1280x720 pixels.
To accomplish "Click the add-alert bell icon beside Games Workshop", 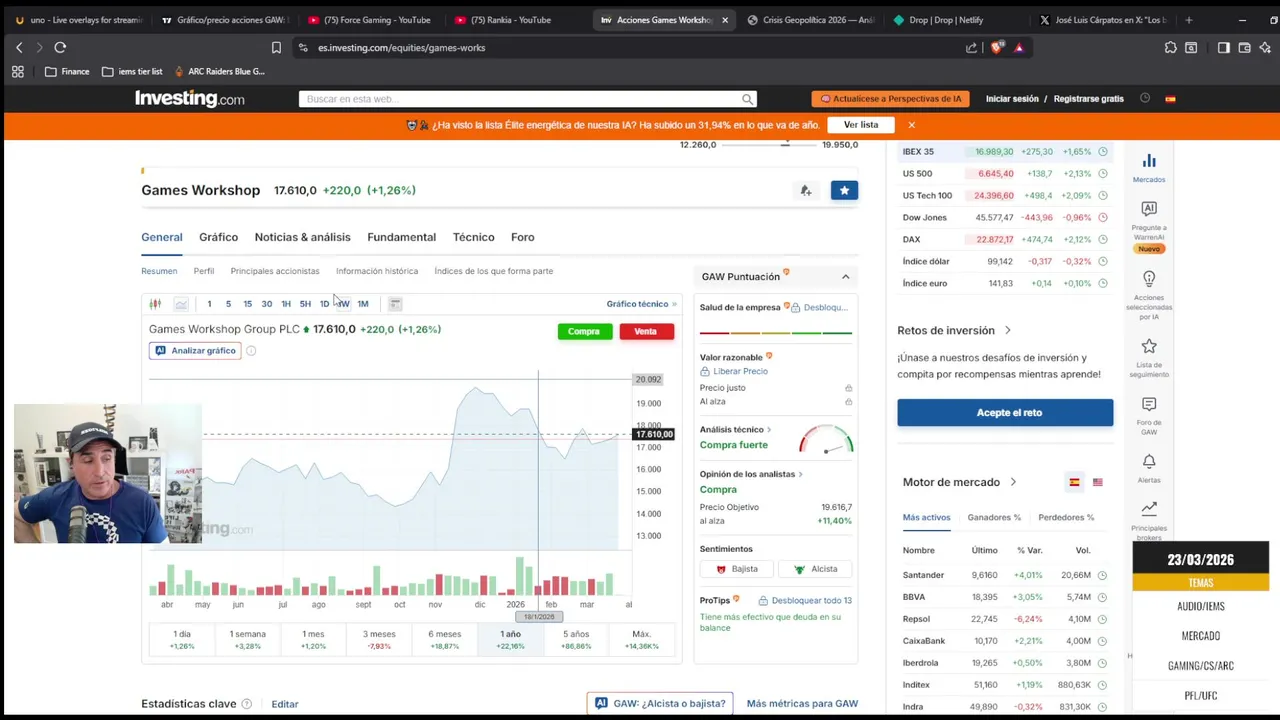I will [805, 190].
